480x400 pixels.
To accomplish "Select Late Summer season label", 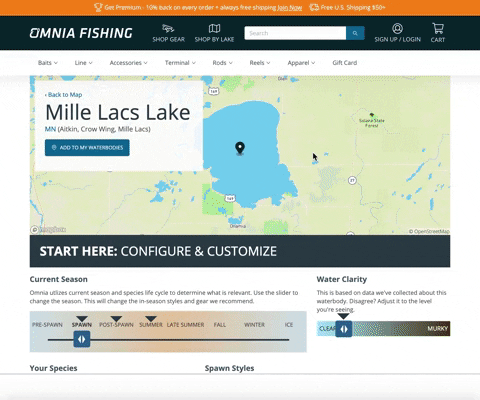I will click(185, 325).
